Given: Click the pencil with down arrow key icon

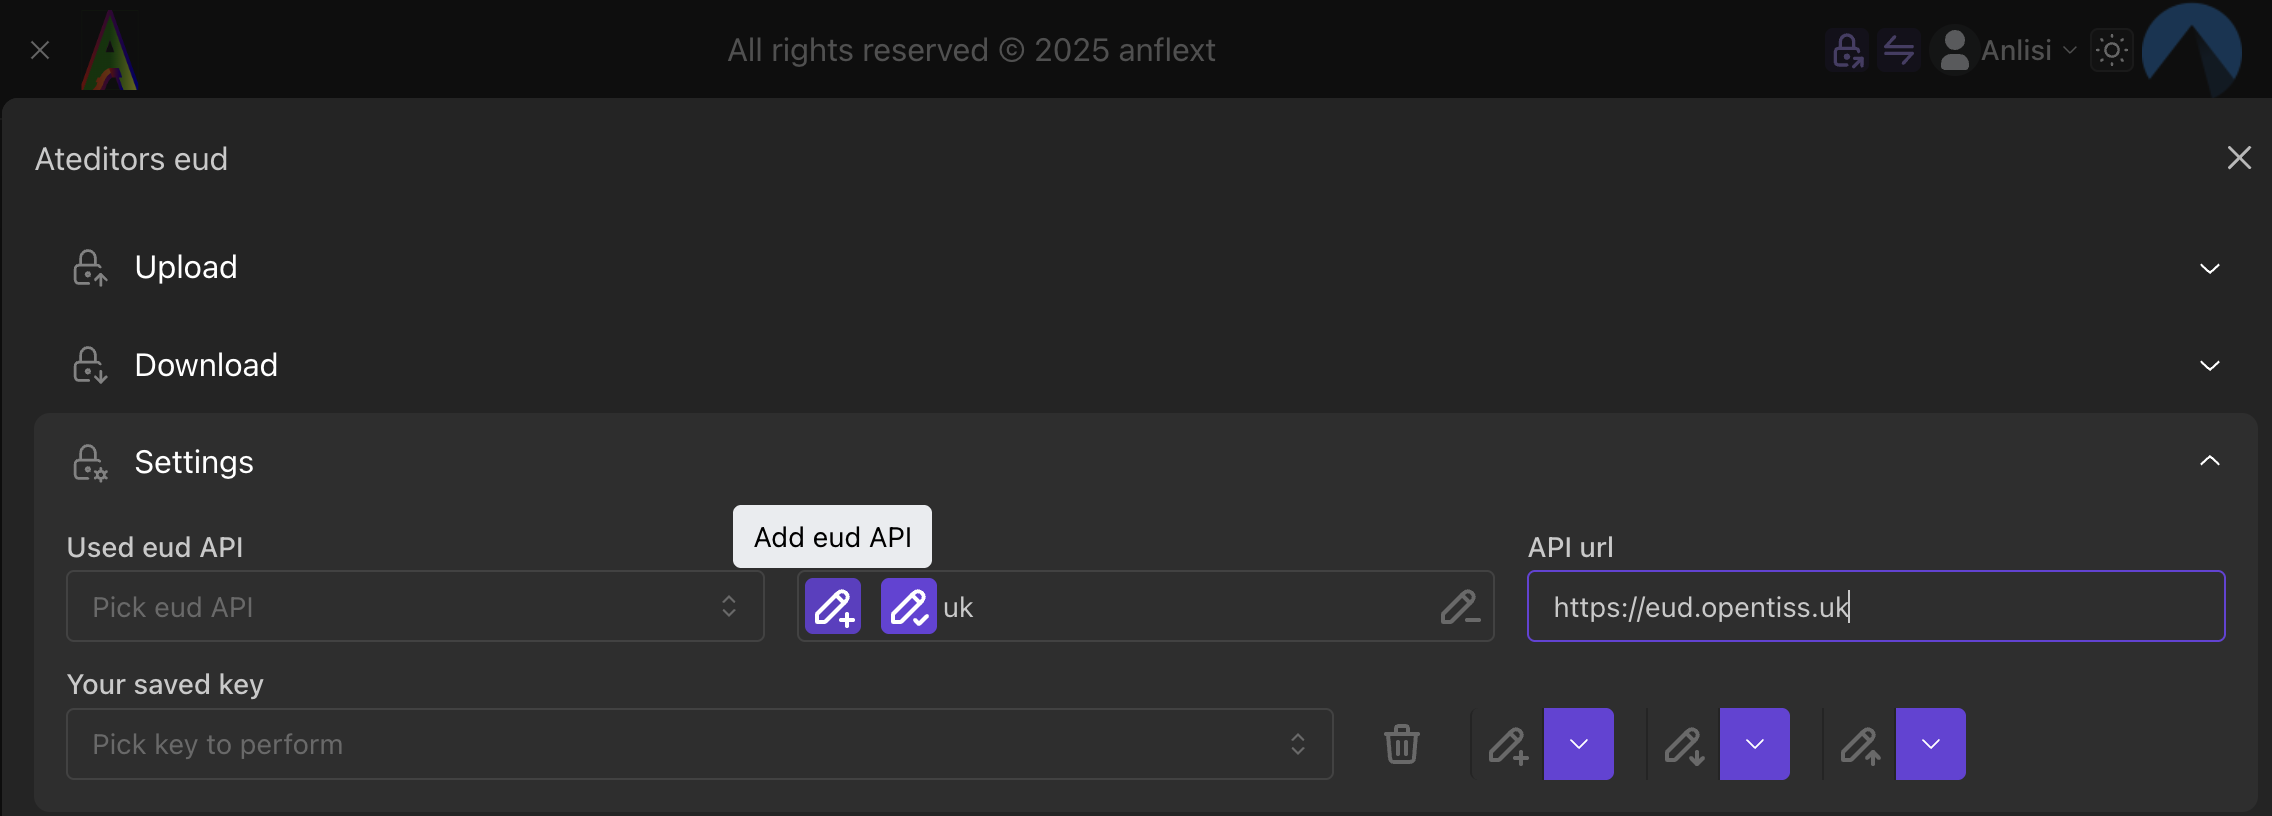Looking at the screenshot, I should 1684,744.
